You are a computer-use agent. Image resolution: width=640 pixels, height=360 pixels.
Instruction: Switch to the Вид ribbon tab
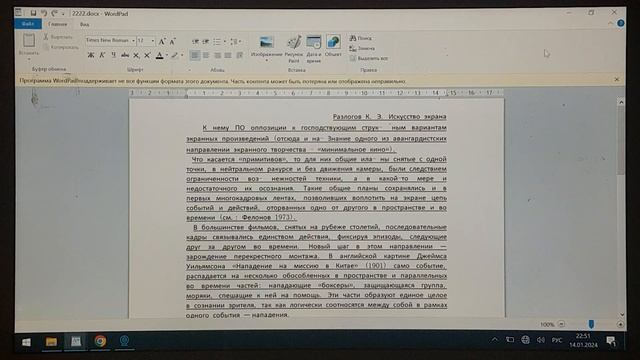[x=84, y=24]
